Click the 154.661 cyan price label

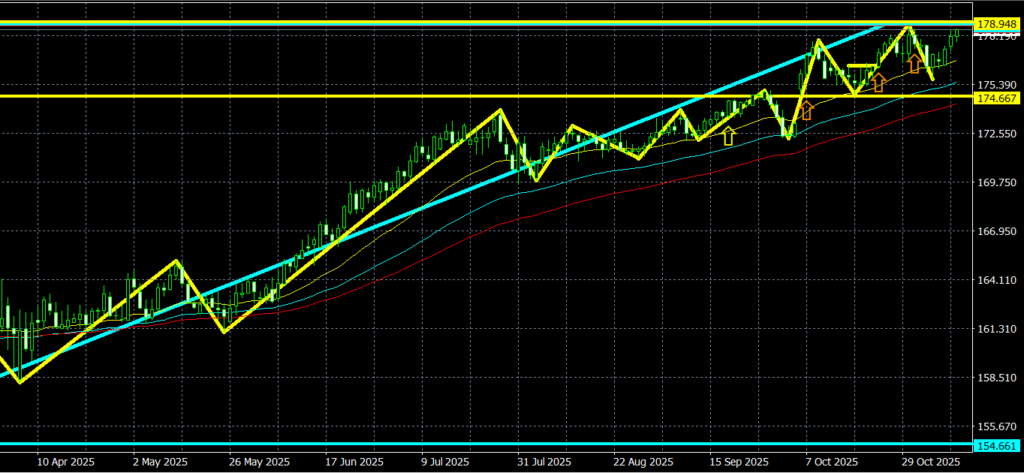pos(997,444)
